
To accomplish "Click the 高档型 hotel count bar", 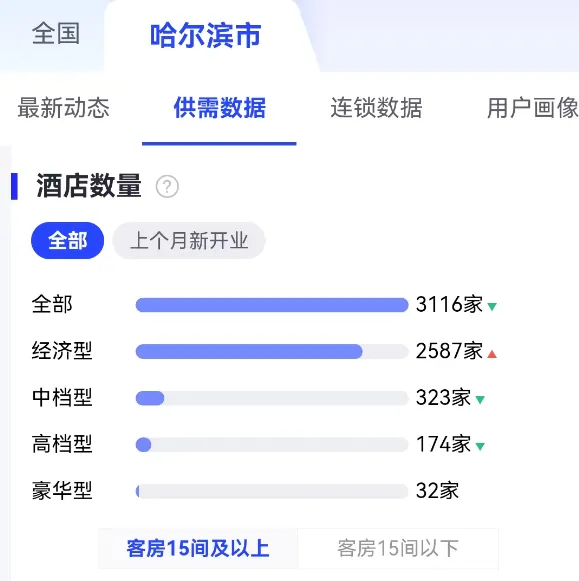I will click(272, 445).
